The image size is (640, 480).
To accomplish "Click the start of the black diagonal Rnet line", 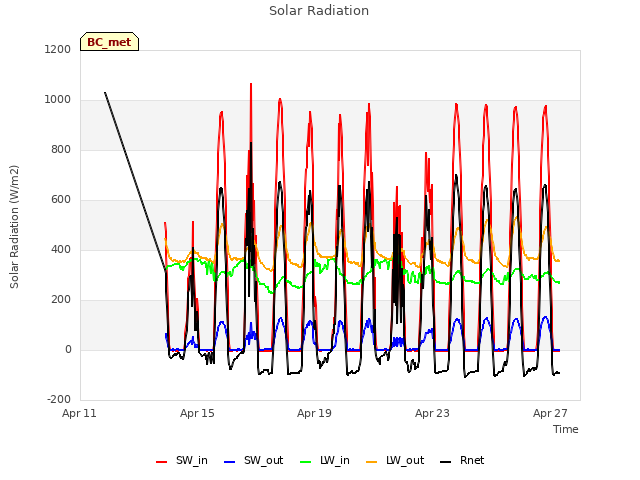I will point(105,93).
